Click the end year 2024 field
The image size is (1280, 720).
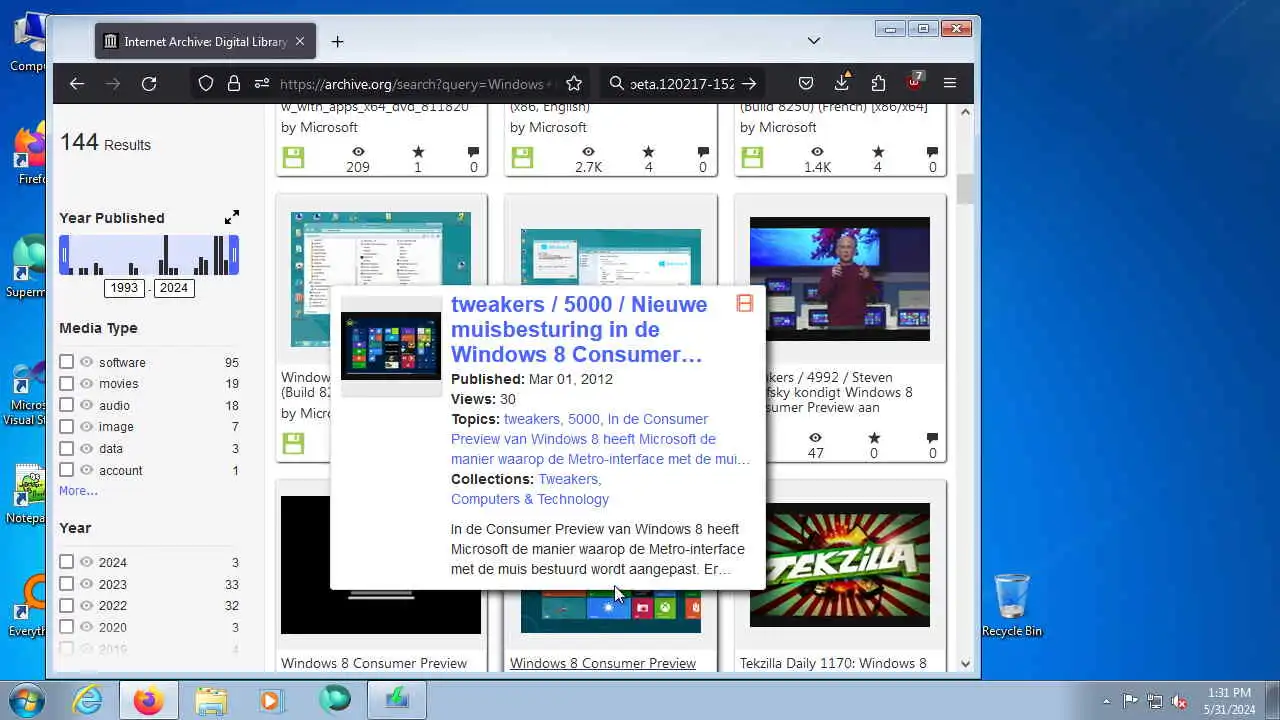(174, 288)
